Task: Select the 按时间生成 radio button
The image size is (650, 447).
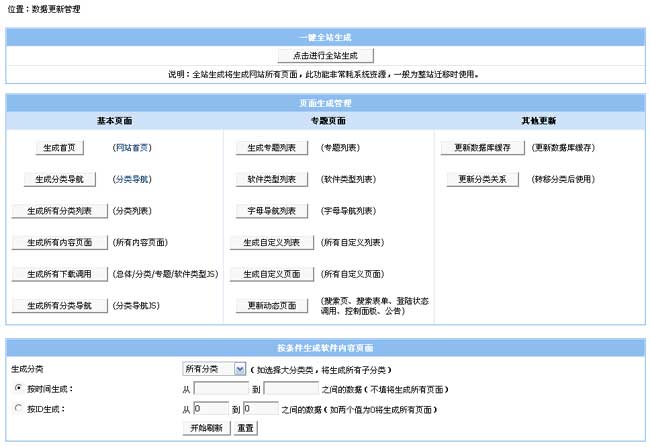Action: point(18,388)
